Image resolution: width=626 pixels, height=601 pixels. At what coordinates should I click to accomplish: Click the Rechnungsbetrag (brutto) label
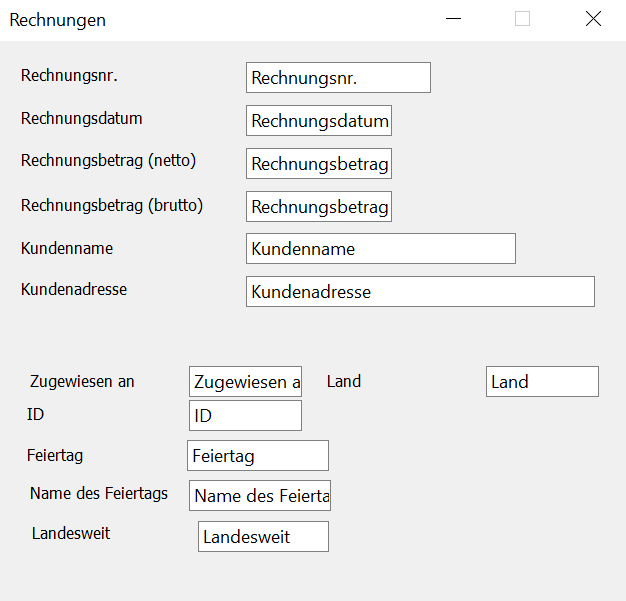coord(112,206)
